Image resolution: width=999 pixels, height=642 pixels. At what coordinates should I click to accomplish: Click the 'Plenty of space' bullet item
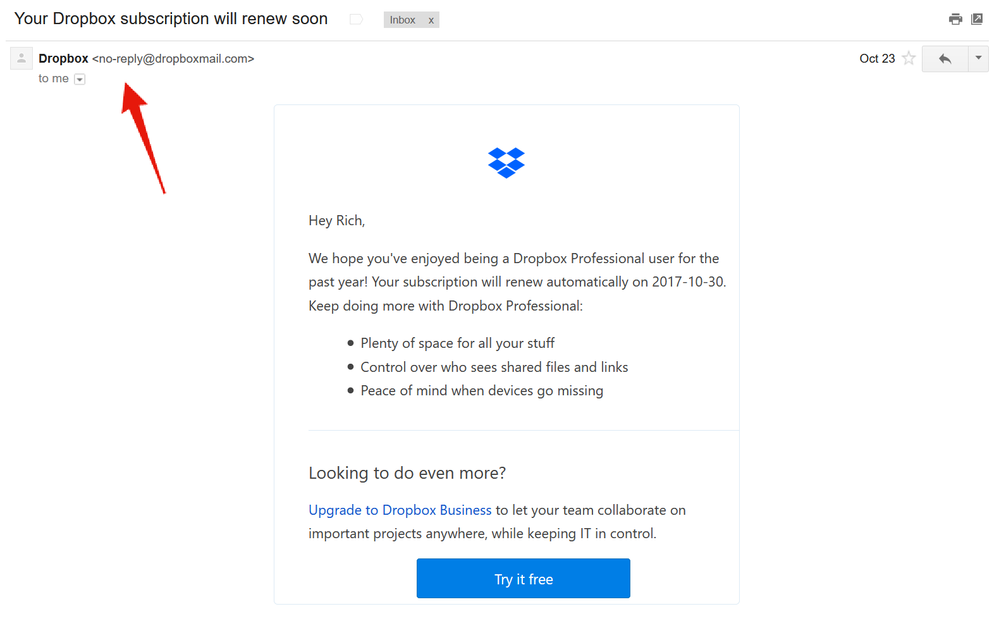pyautogui.click(x=457, y=343)
